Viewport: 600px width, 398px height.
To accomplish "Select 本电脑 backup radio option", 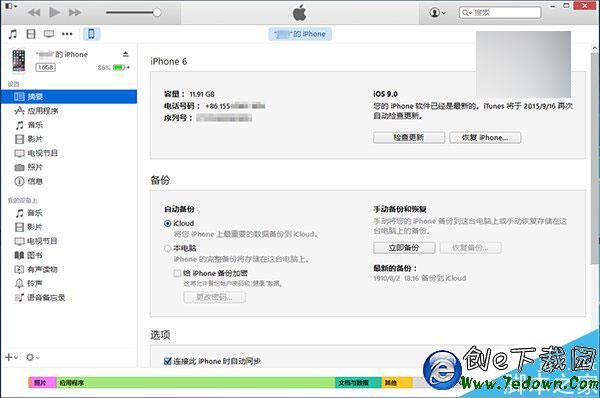I will (x=167, y=248).
